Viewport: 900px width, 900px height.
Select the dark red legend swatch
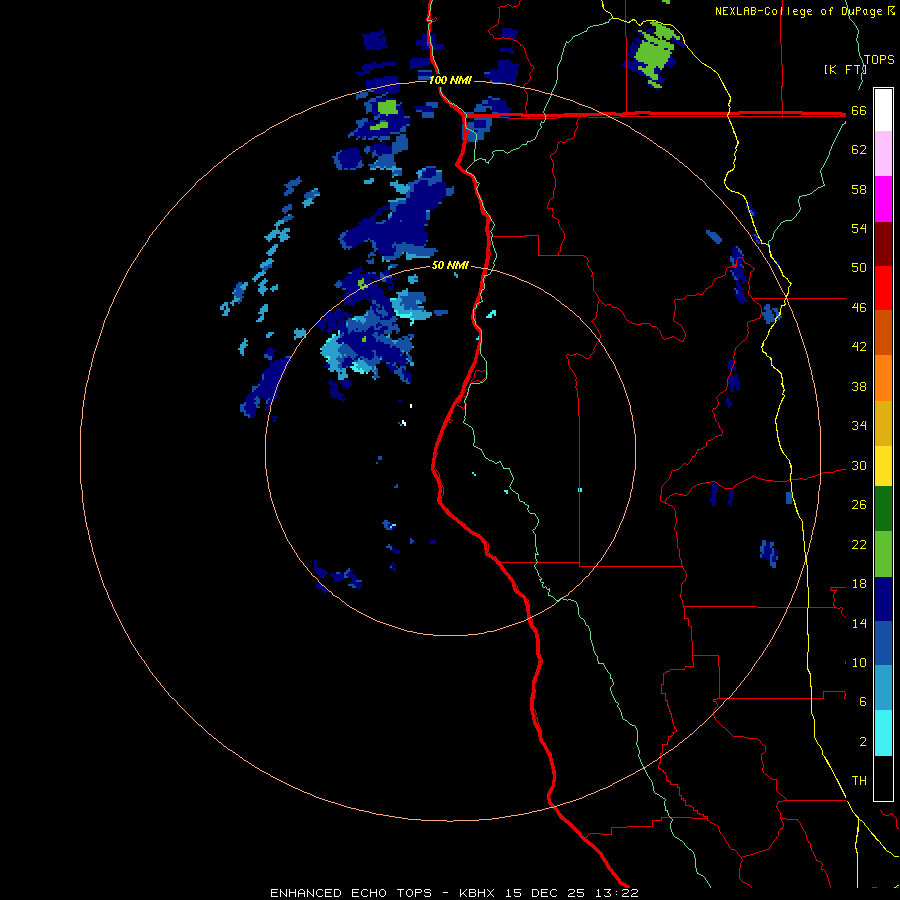(x=883, y=243)
